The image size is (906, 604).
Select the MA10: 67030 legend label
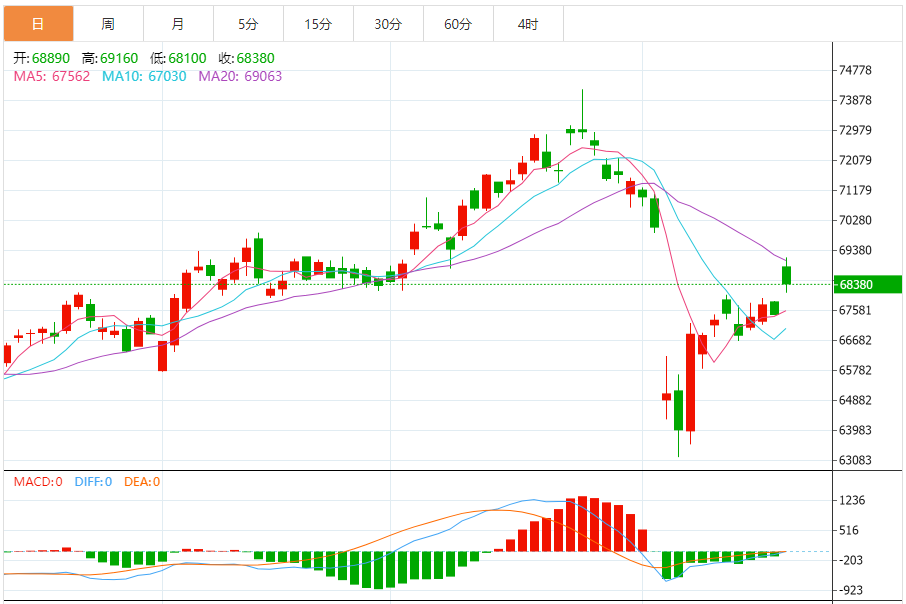(144, 76)
